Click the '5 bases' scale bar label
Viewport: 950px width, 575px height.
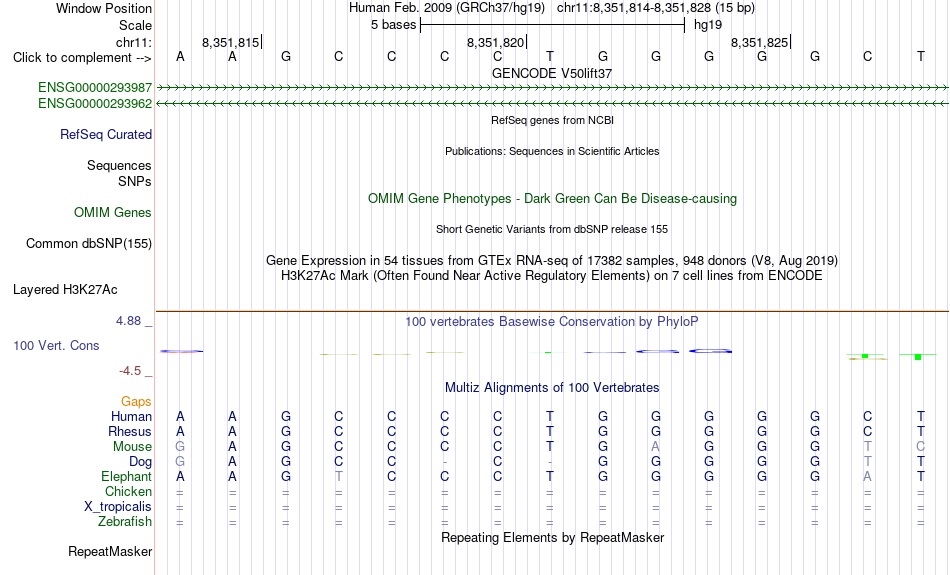click(394, 25)
